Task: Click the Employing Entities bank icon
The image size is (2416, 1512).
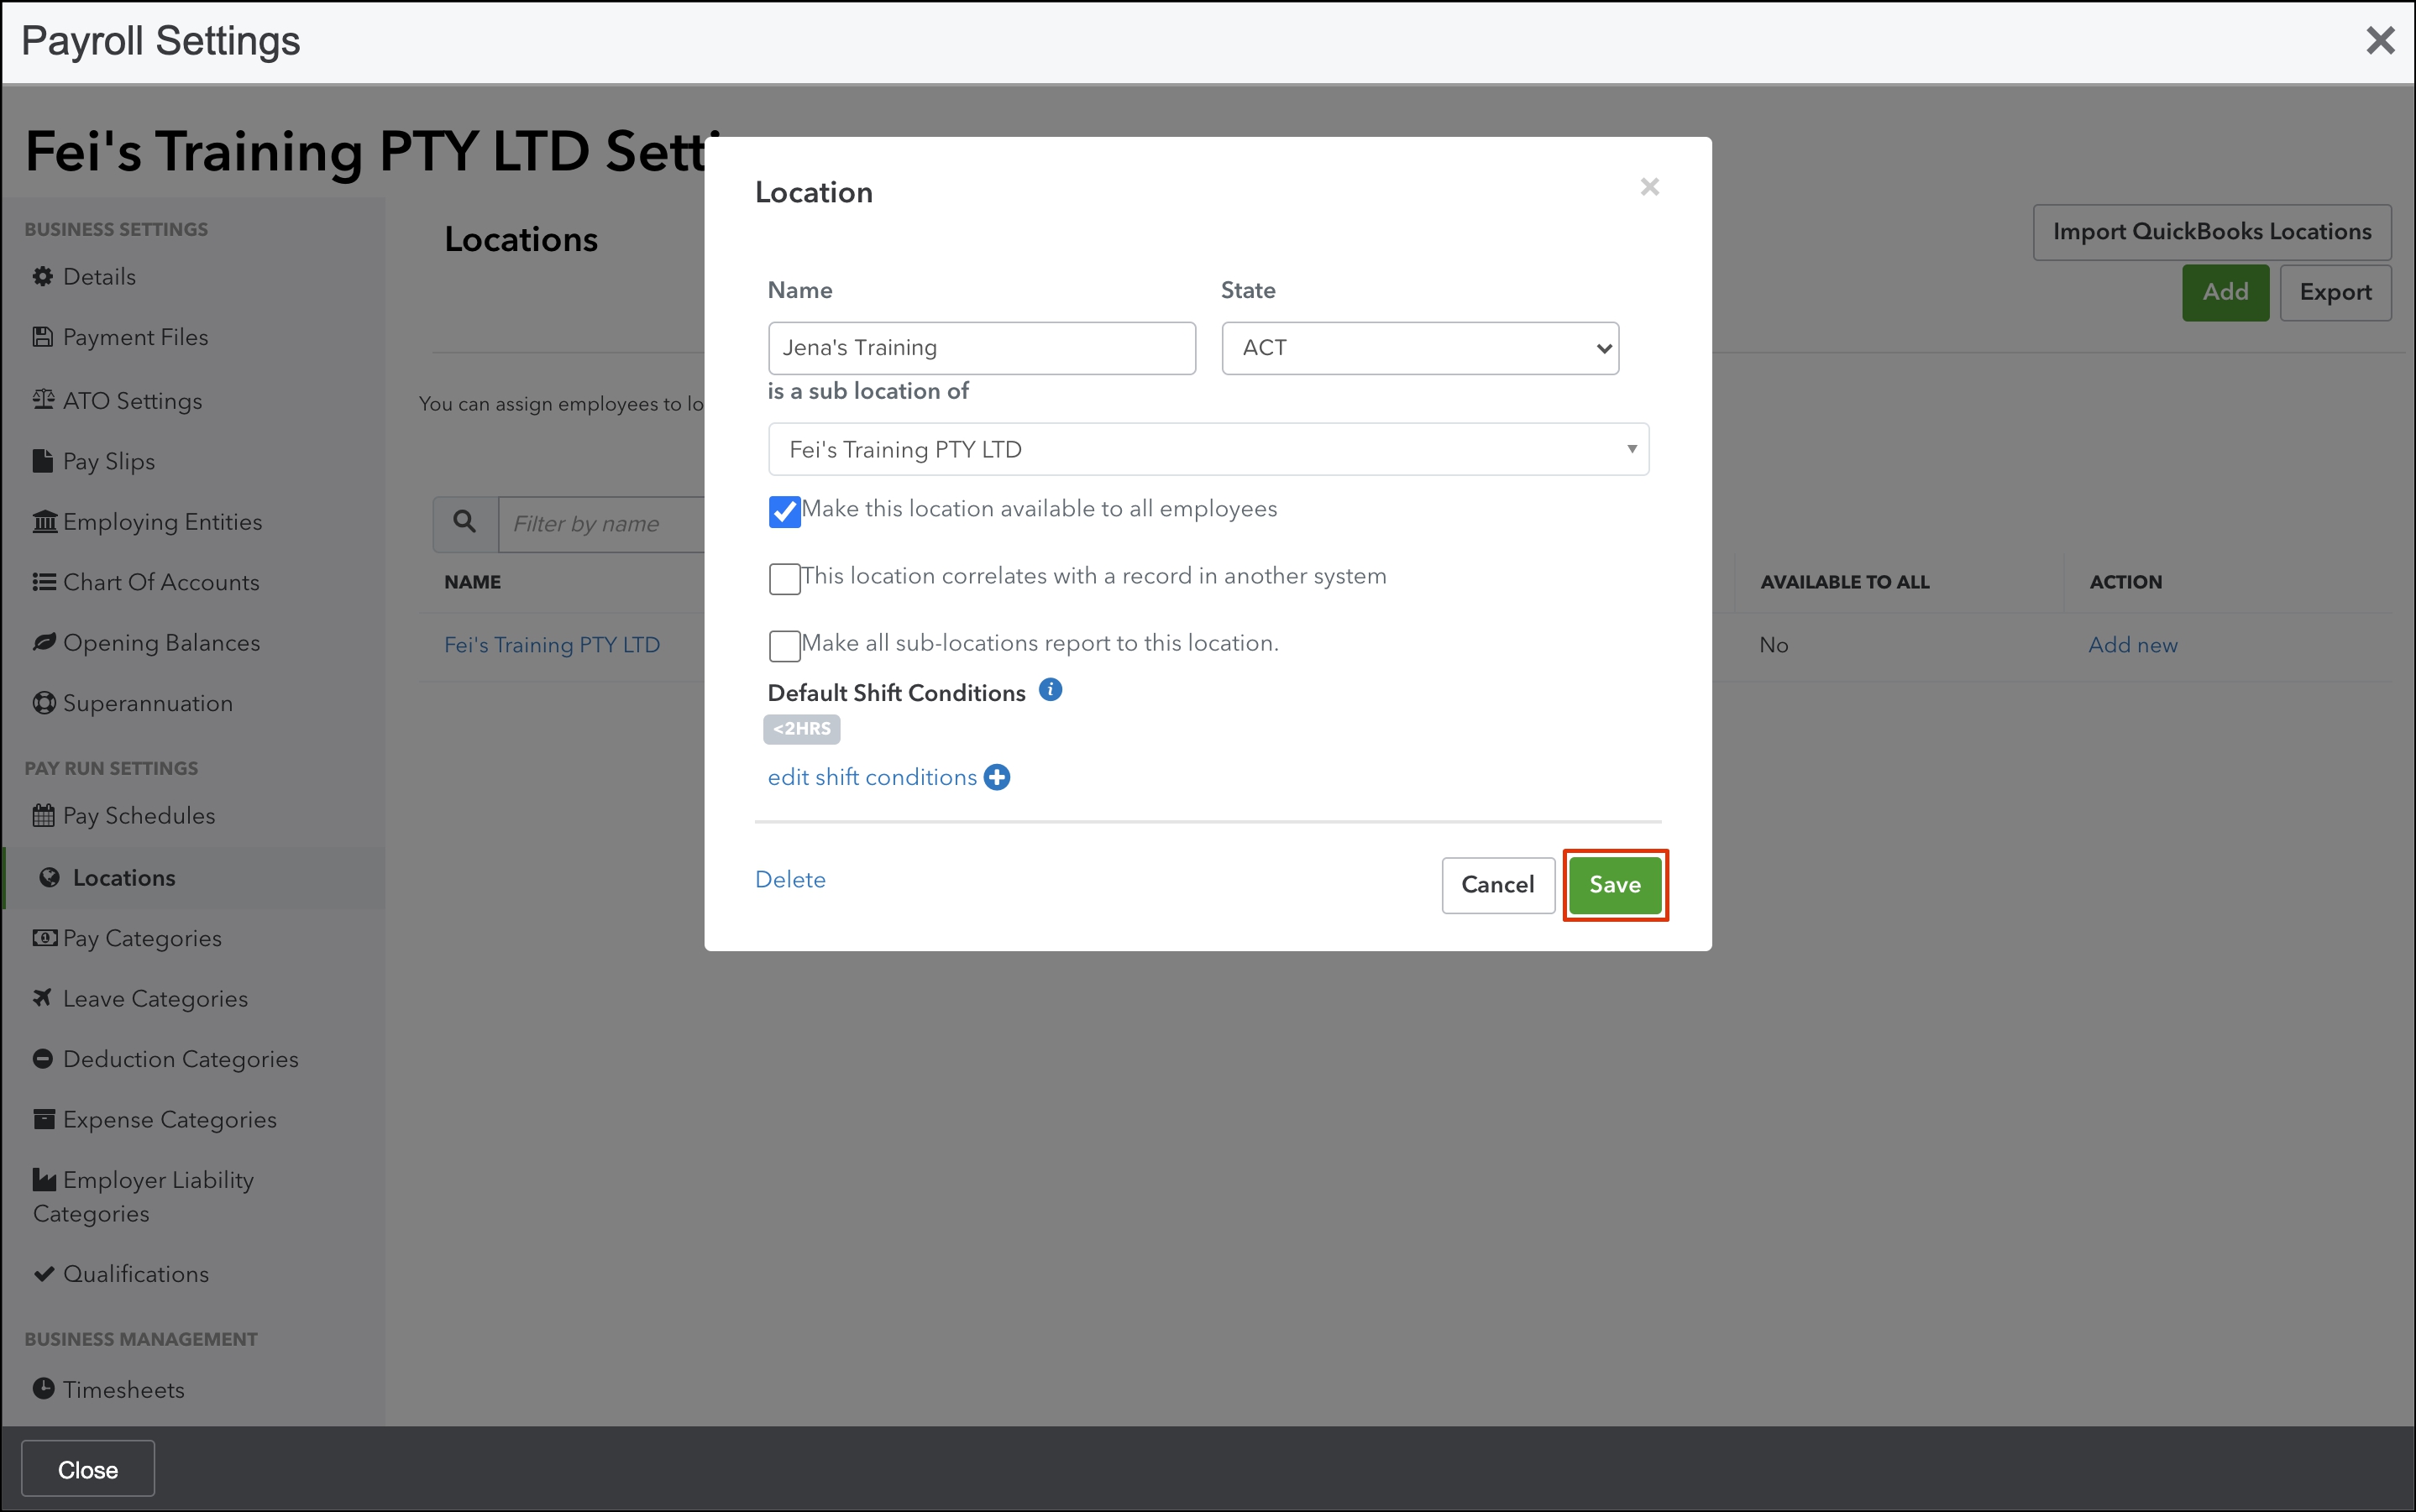Action: (x=44, y=522)
